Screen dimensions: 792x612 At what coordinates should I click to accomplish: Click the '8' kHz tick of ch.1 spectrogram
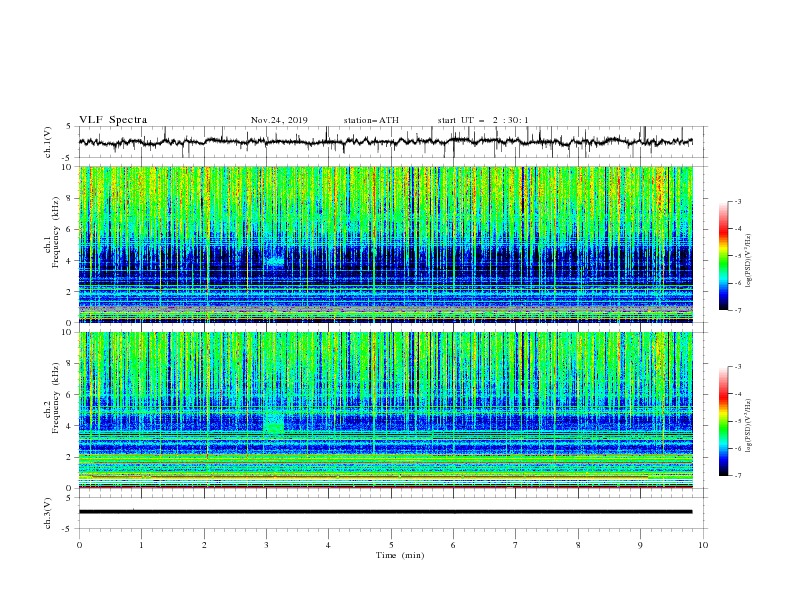[70, 198]
